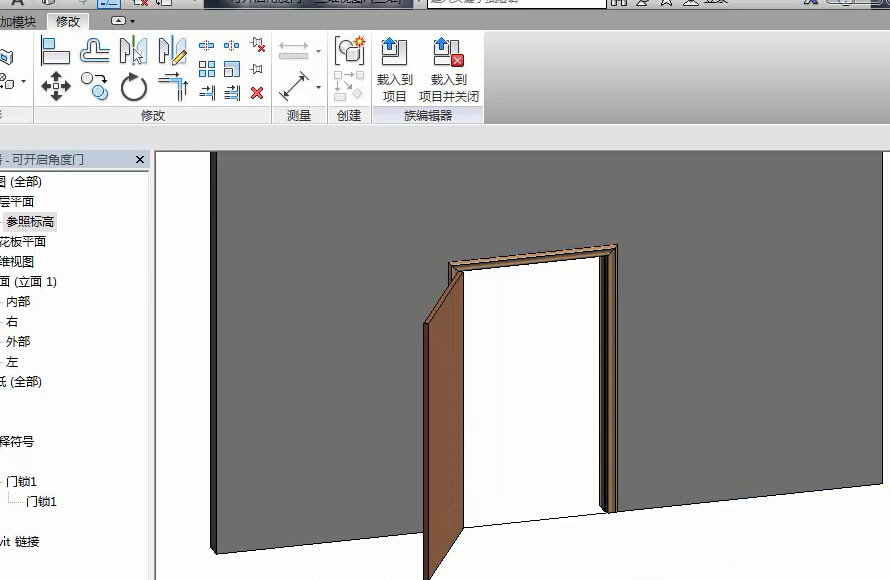Viewport: 890px width, 580px height.
Task: Choose the Trim/Extend to Corner tool
Action: [x=172, y=87]
